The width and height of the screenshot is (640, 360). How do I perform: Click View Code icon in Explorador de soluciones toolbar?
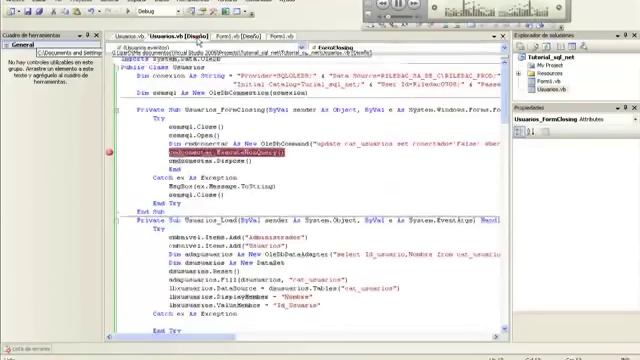[x=560, y=47]
